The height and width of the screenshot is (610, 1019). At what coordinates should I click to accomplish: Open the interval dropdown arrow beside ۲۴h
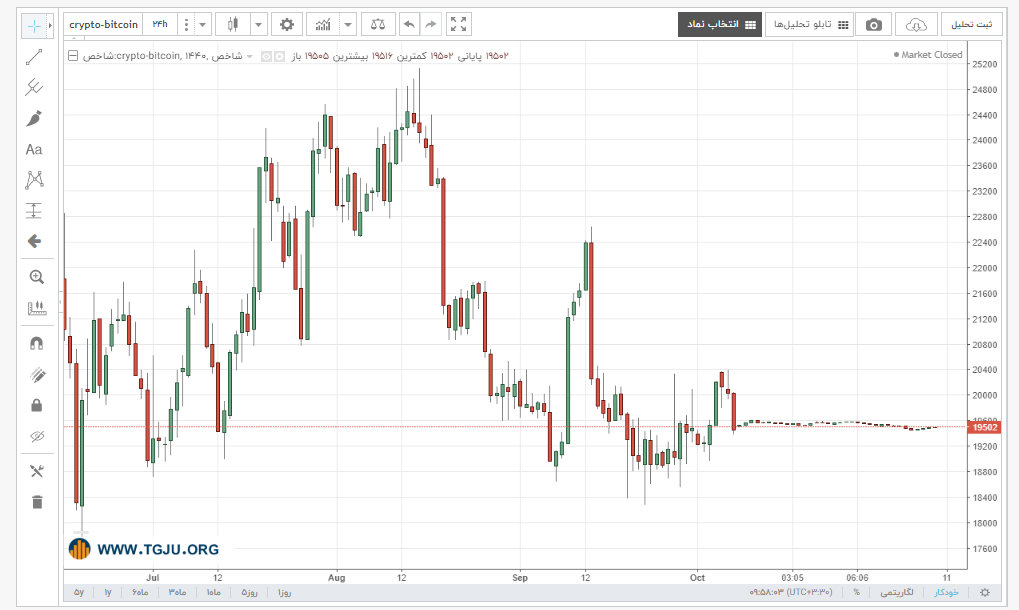[202, 25]
